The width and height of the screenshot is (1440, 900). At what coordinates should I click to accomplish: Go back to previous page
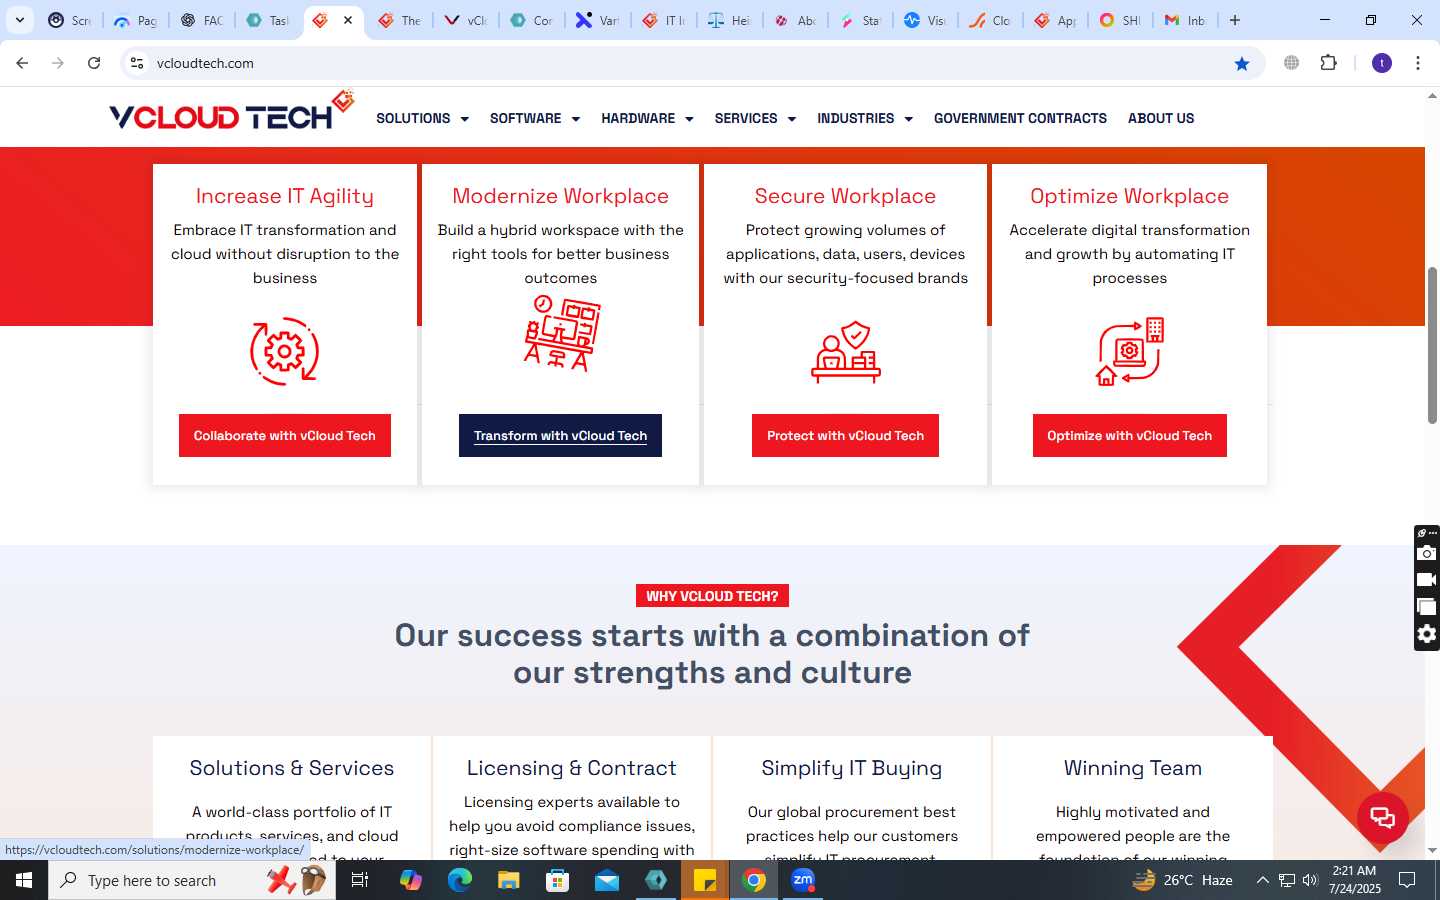(22, 63)
